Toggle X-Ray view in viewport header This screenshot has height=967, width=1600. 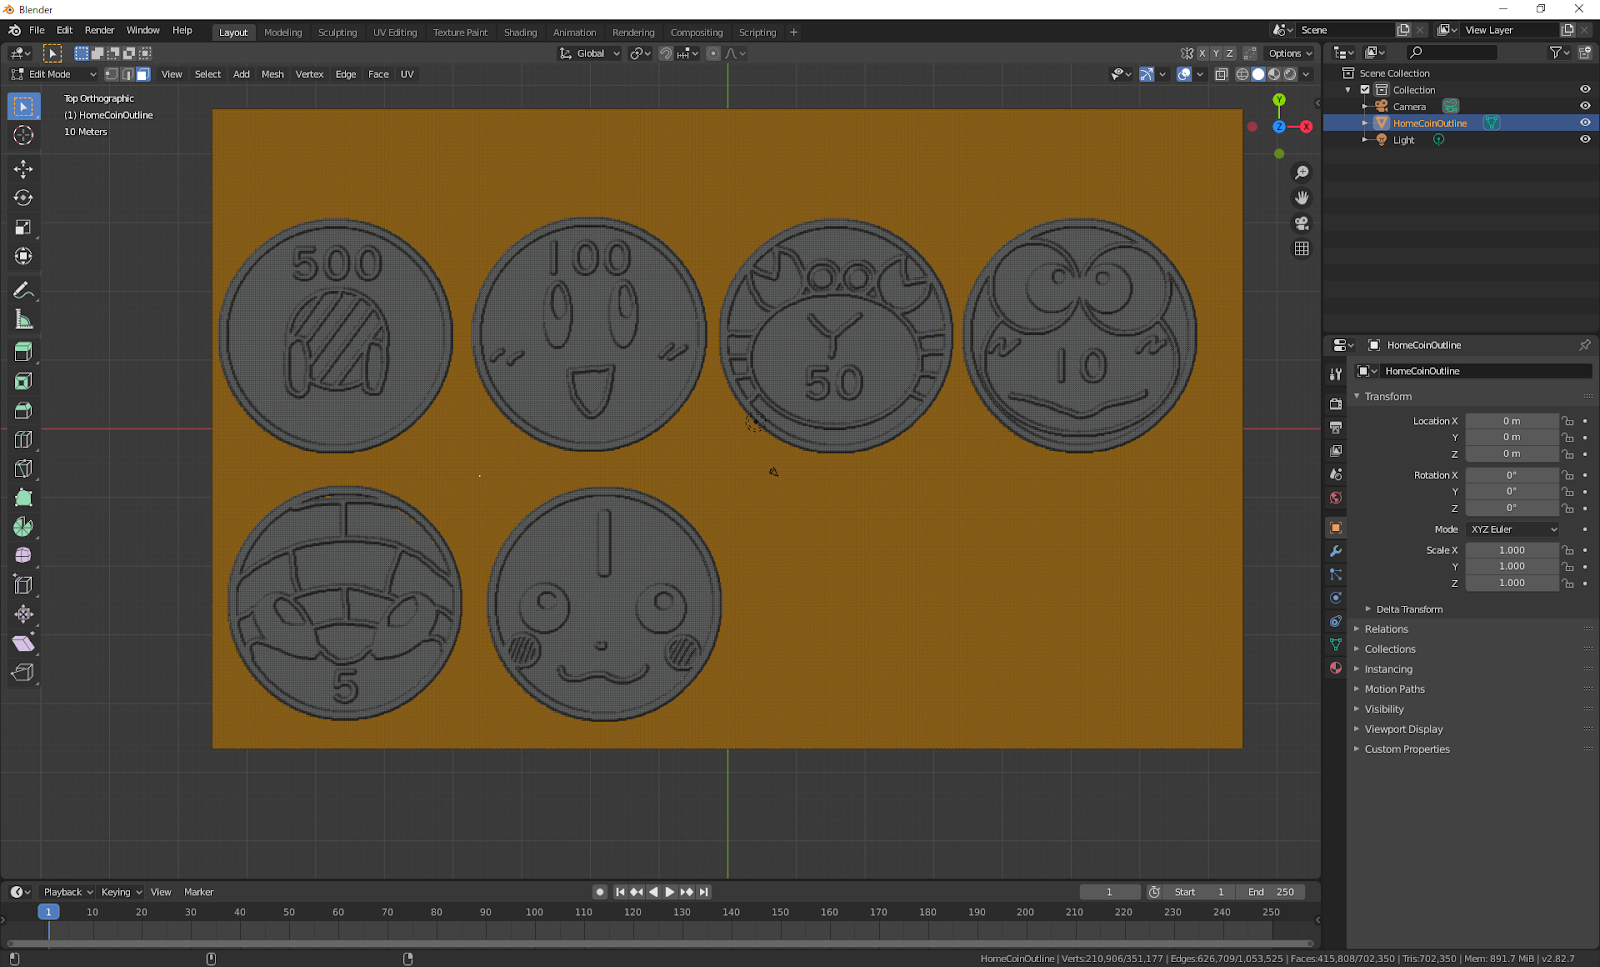(x=1221, y=74)
